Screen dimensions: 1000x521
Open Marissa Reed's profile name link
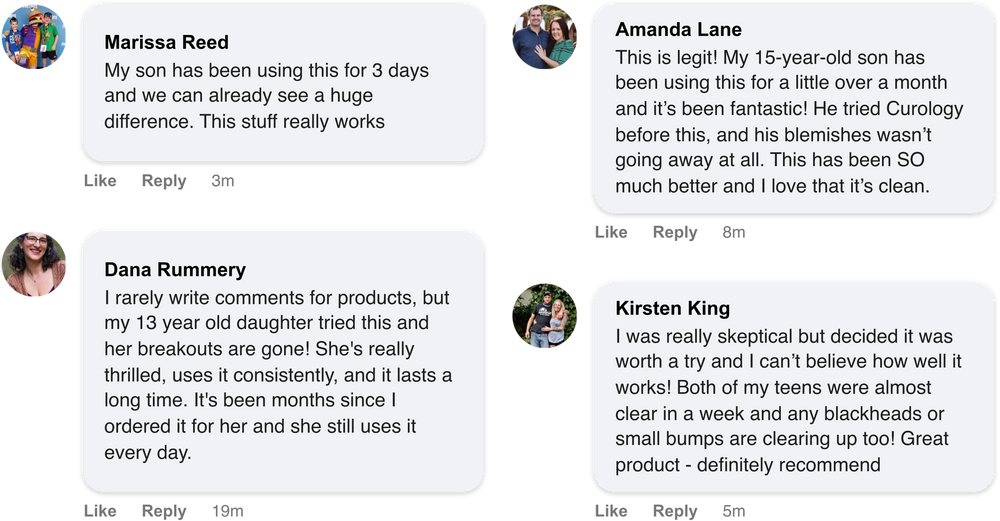tap(166, 43)
